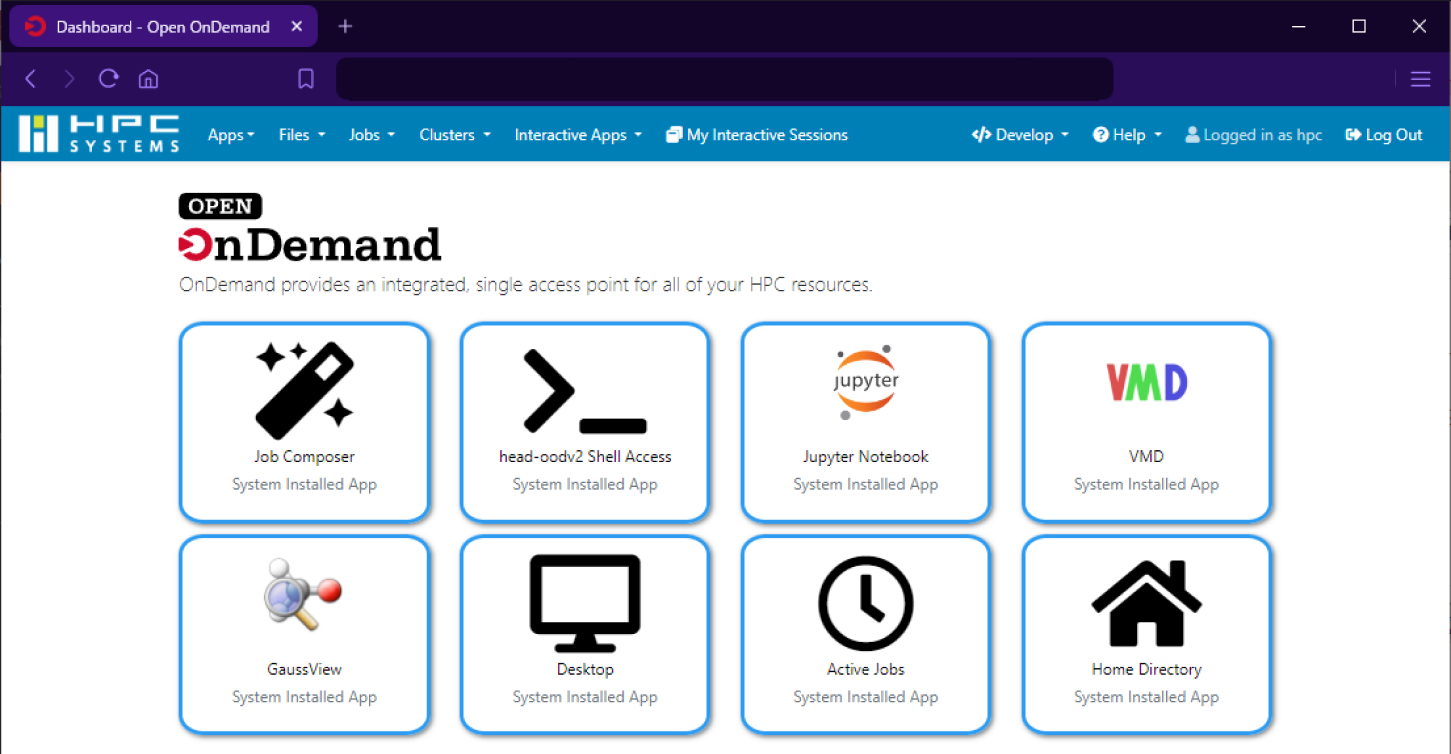Screen dimensions: 1451x754
Task: Open the browser hamburger menu
Action: coord(1420,79)
